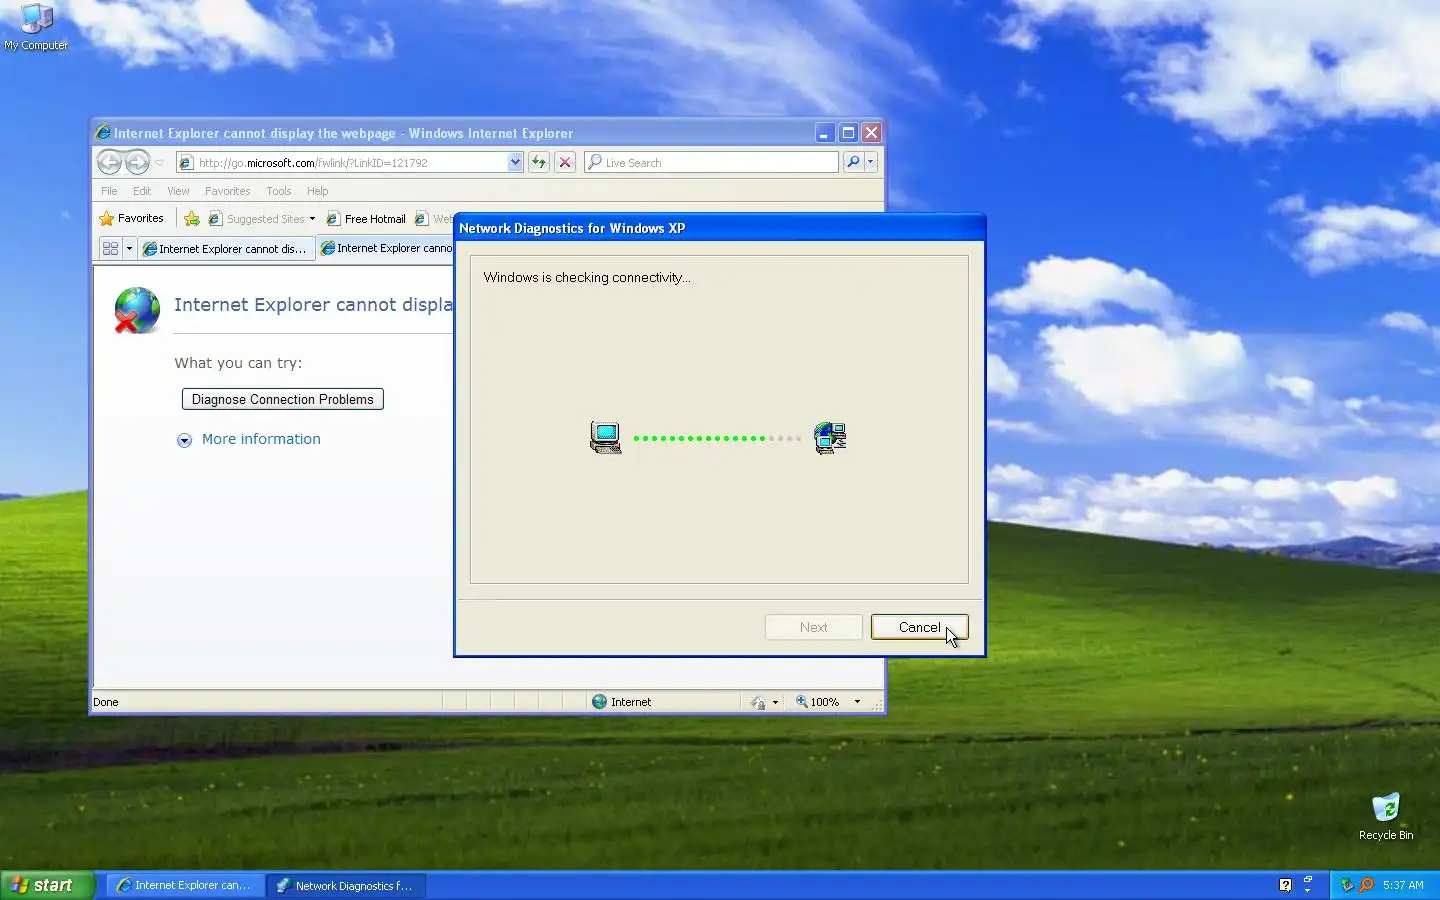1440x900 pixels.
Task: Click the More information link text
Action: point(261,439)
